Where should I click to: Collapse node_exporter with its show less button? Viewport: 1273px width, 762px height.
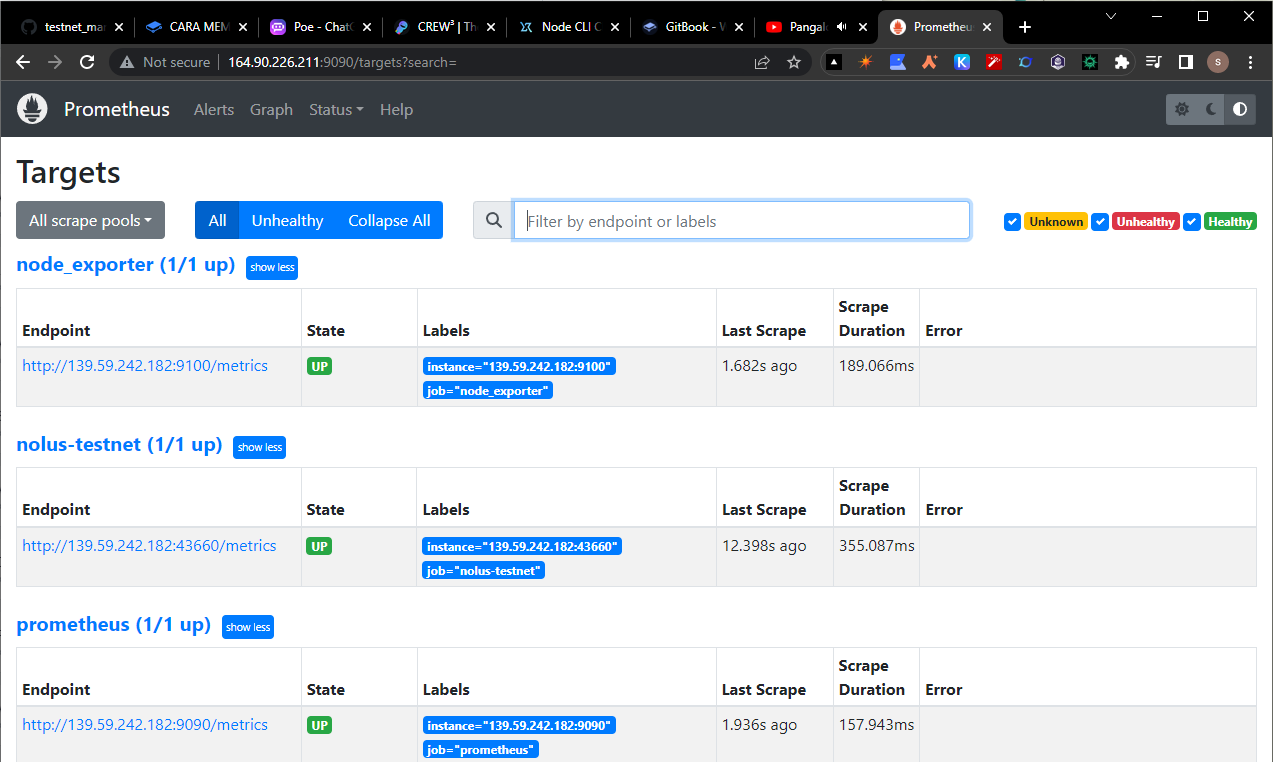(271, 267)
